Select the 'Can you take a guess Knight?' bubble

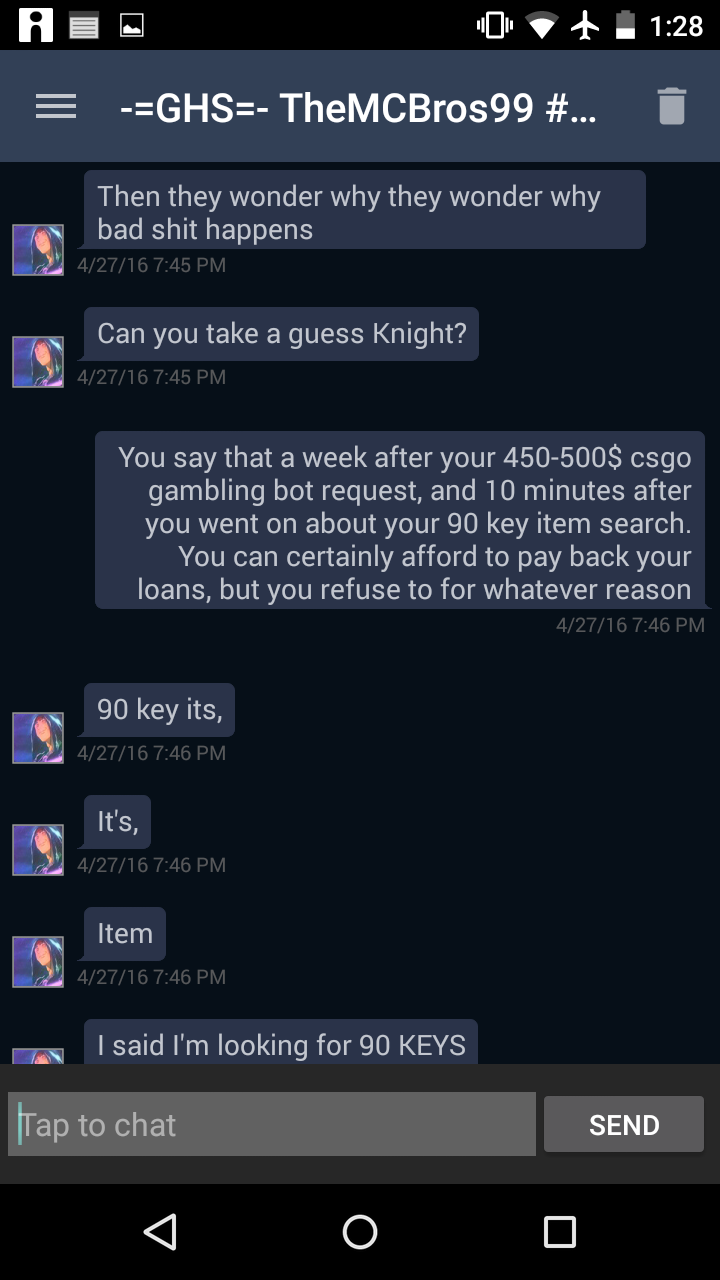[x=281, y=334]
